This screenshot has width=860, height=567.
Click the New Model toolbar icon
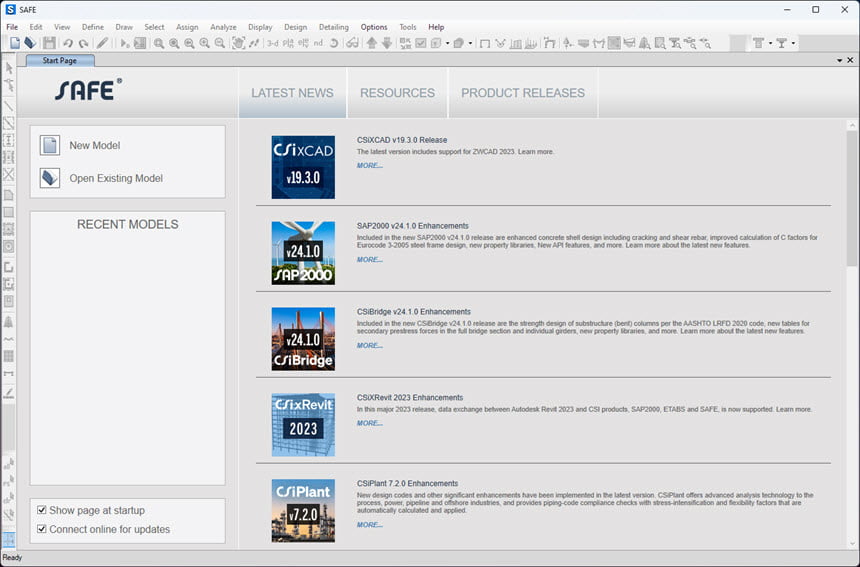point(15,43)
